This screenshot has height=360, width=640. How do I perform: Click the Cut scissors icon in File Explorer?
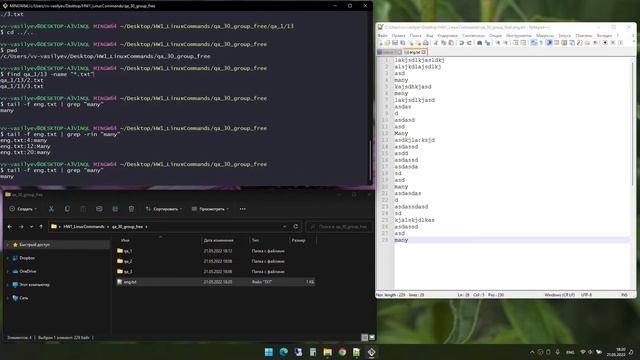51,209
